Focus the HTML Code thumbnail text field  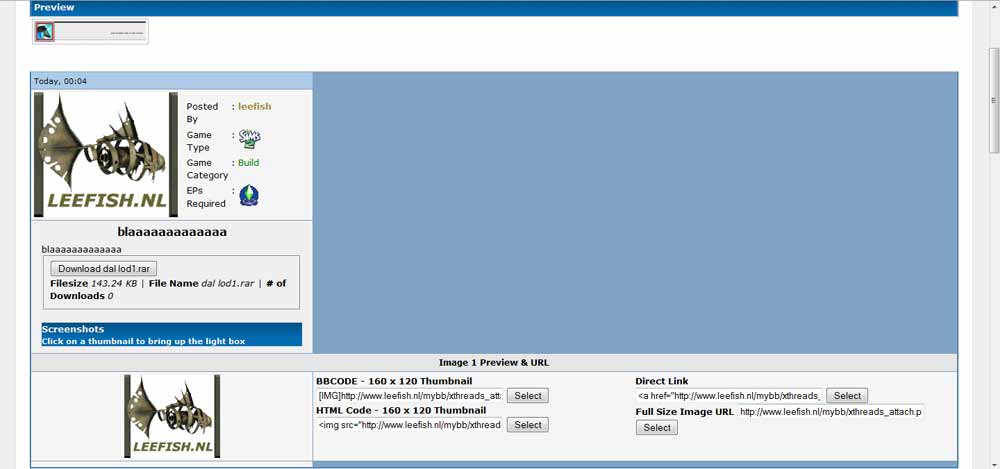coord(408,425)
